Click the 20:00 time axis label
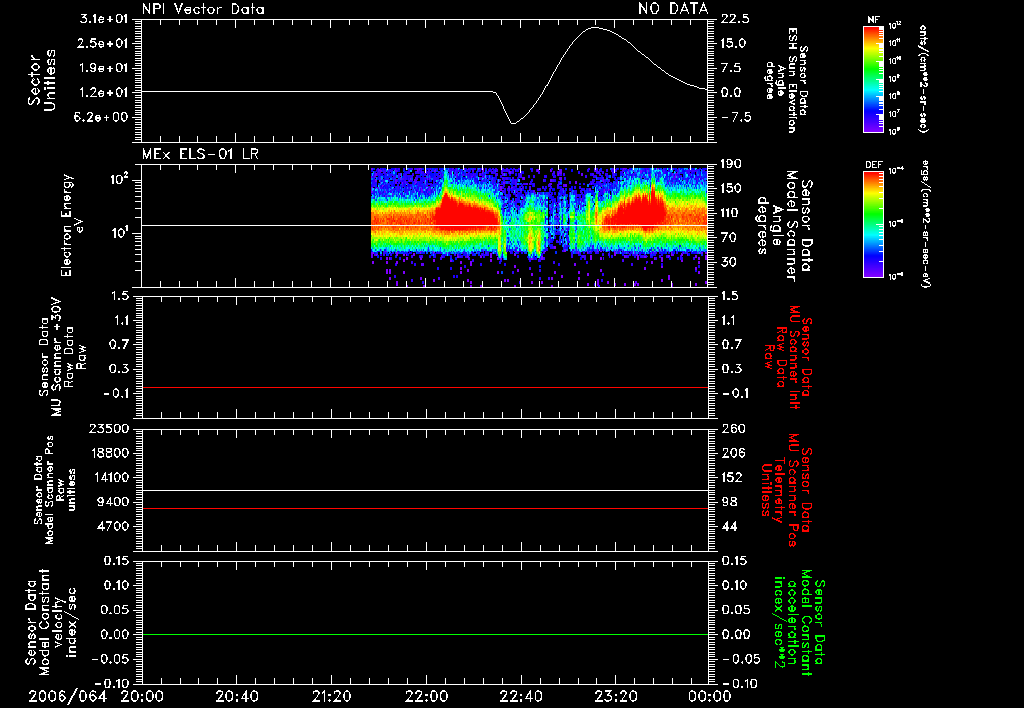 142,696
